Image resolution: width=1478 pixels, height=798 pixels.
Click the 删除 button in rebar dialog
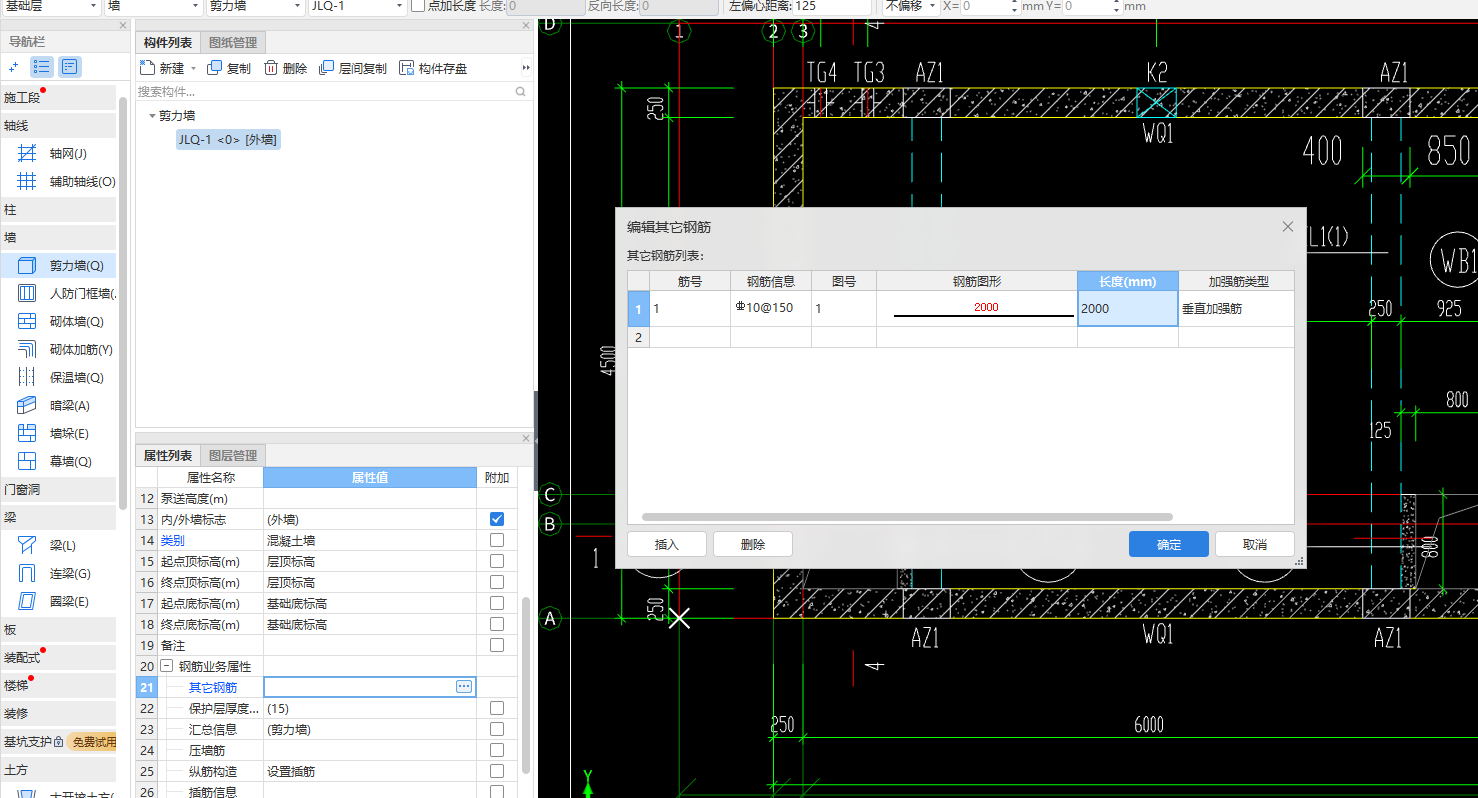(x=753, y=544)
